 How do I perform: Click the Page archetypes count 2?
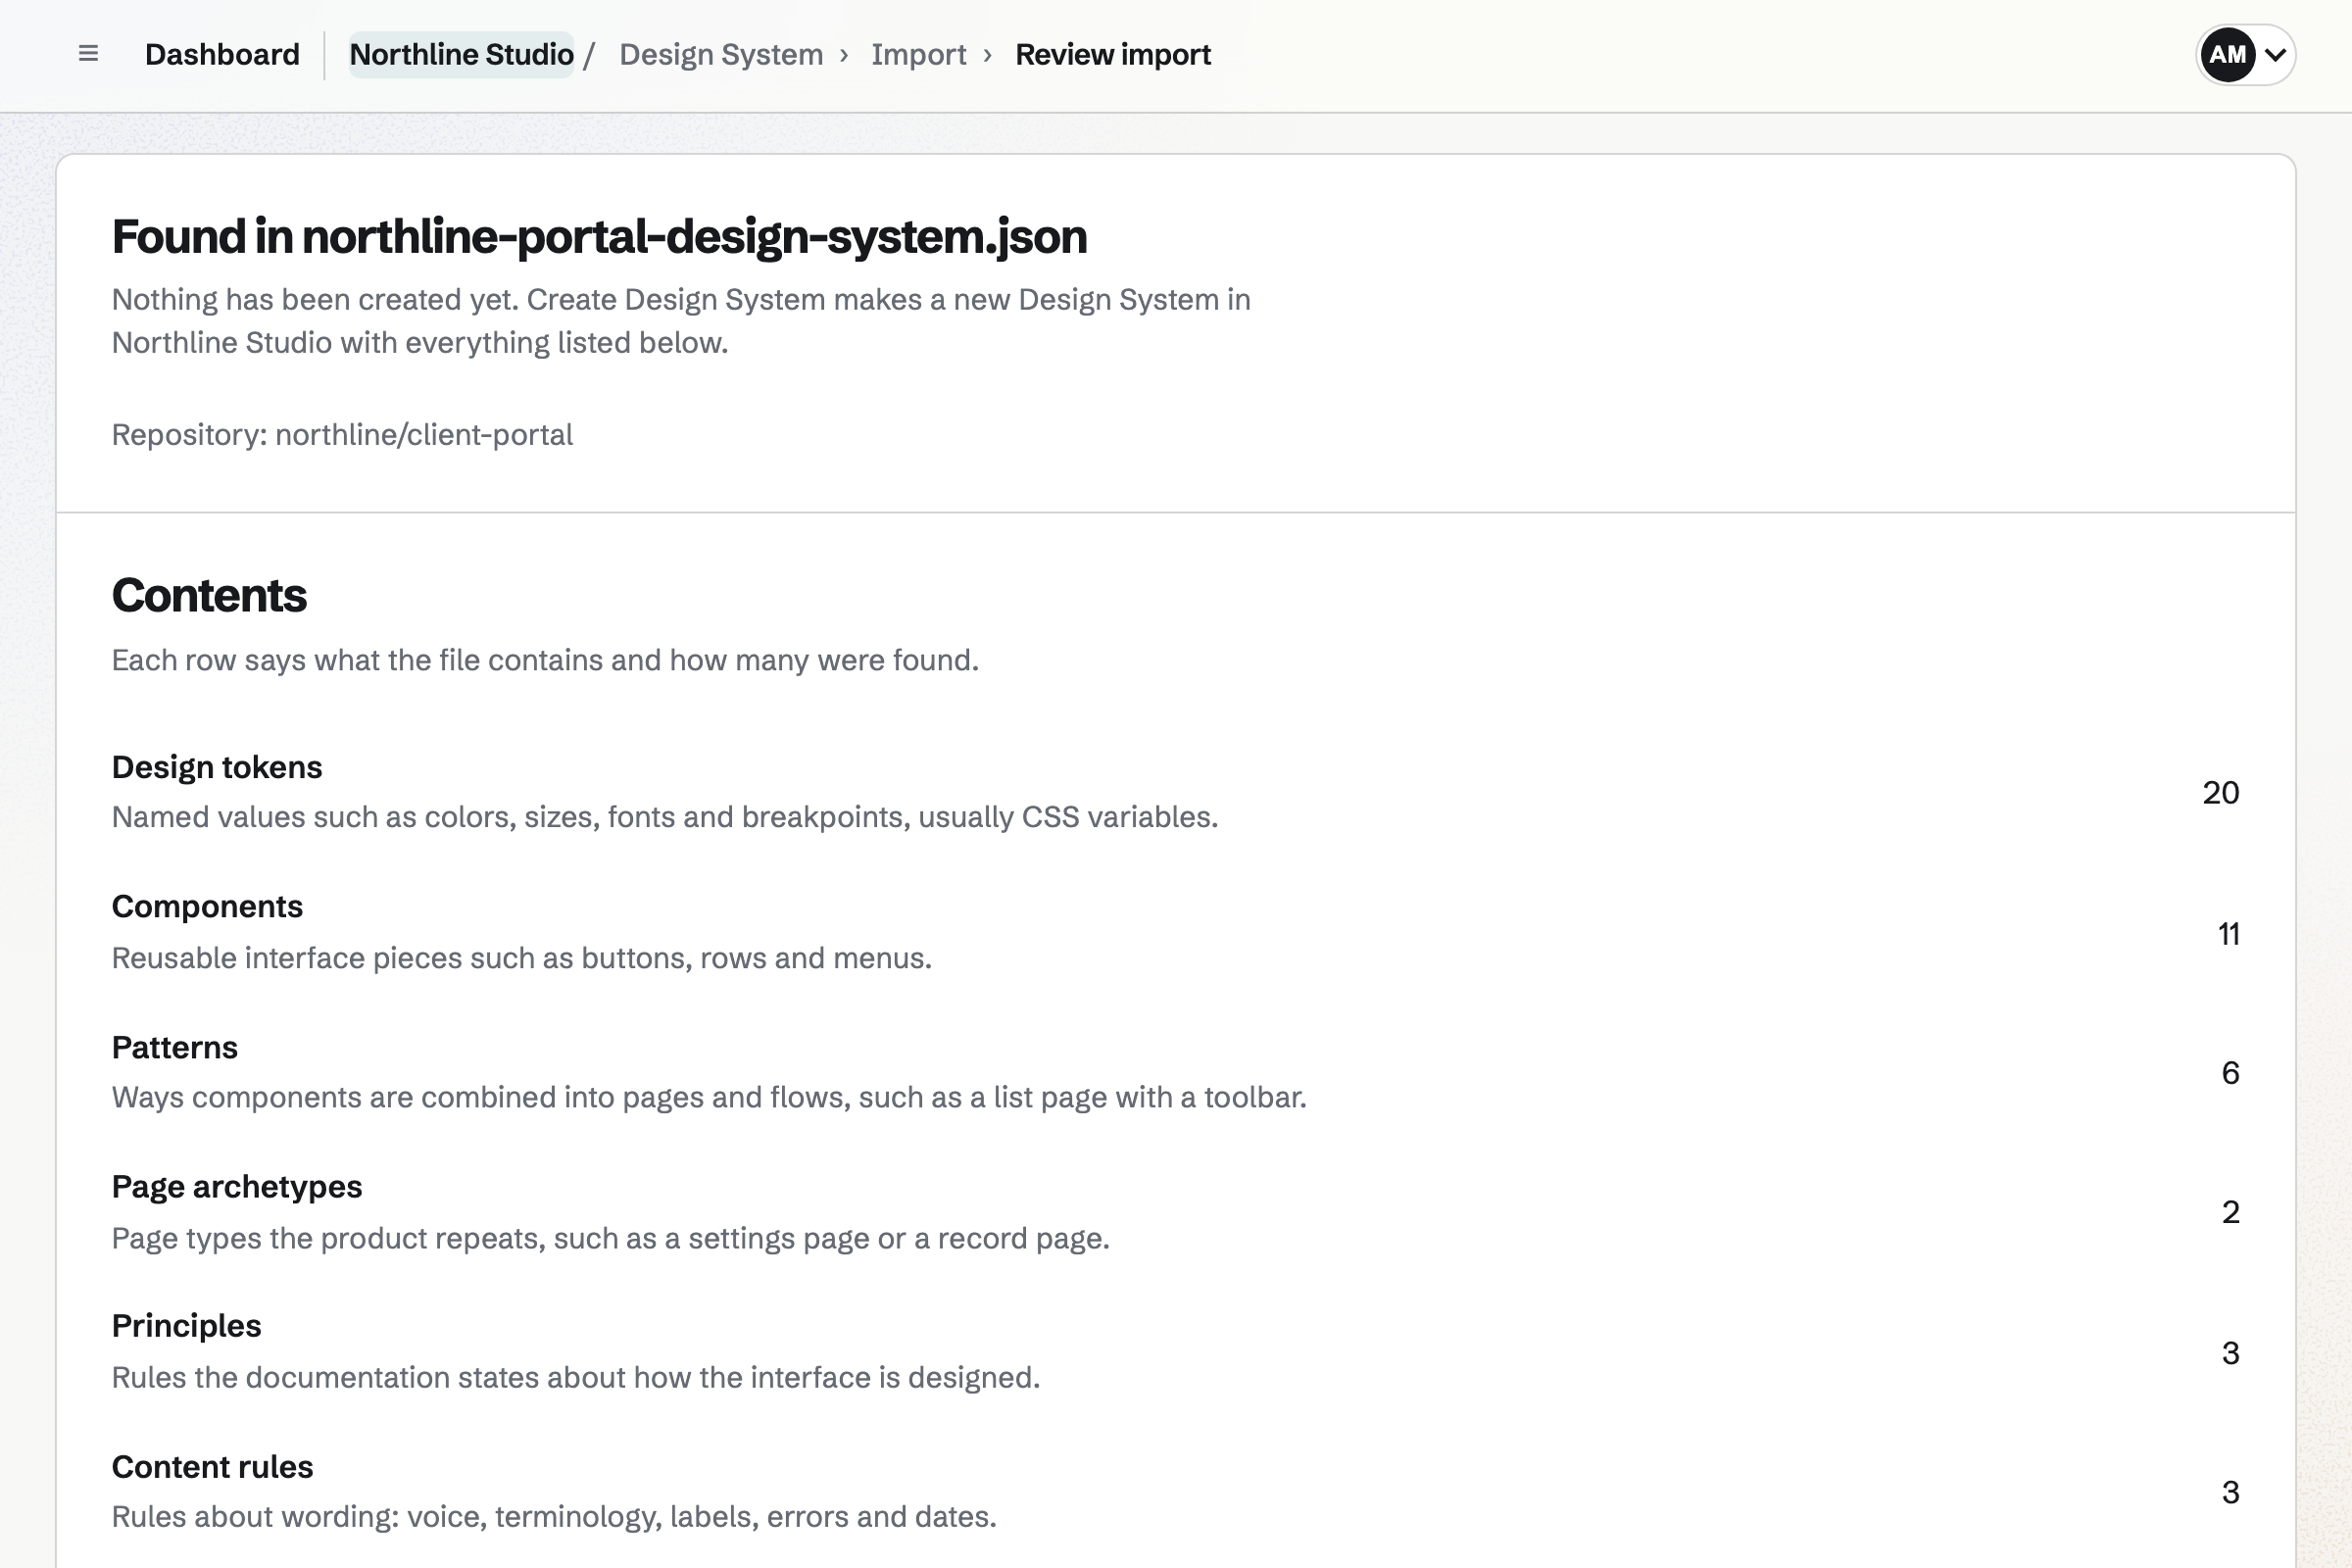[2230, 1212]
